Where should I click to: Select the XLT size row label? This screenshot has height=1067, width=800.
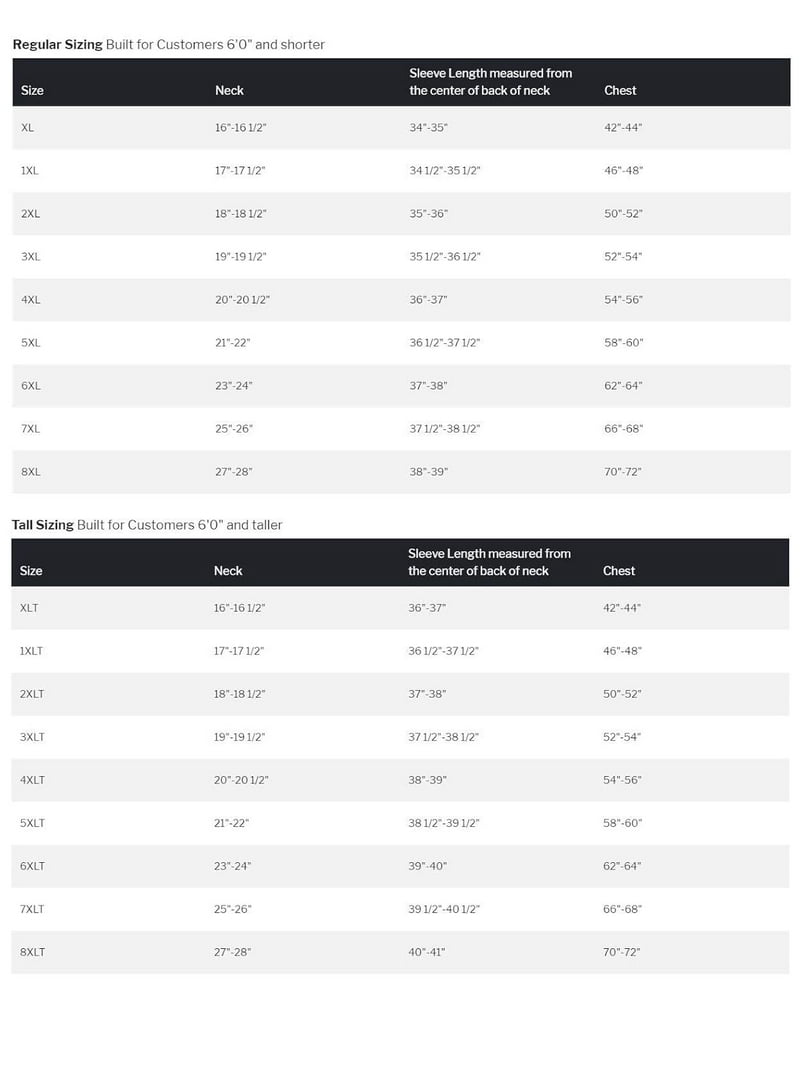pos(30,608)
